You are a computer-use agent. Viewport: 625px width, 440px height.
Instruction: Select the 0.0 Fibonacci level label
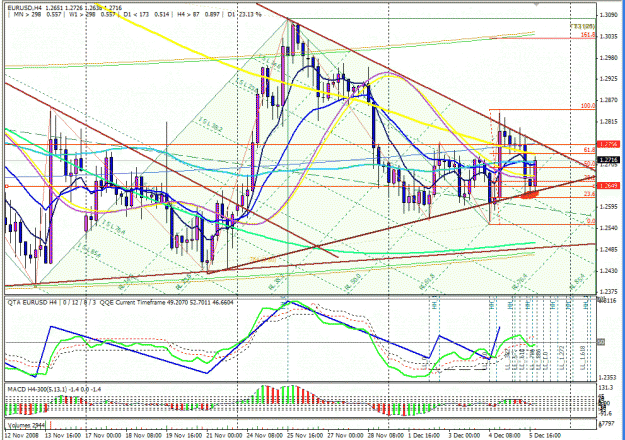coord(591,221)
